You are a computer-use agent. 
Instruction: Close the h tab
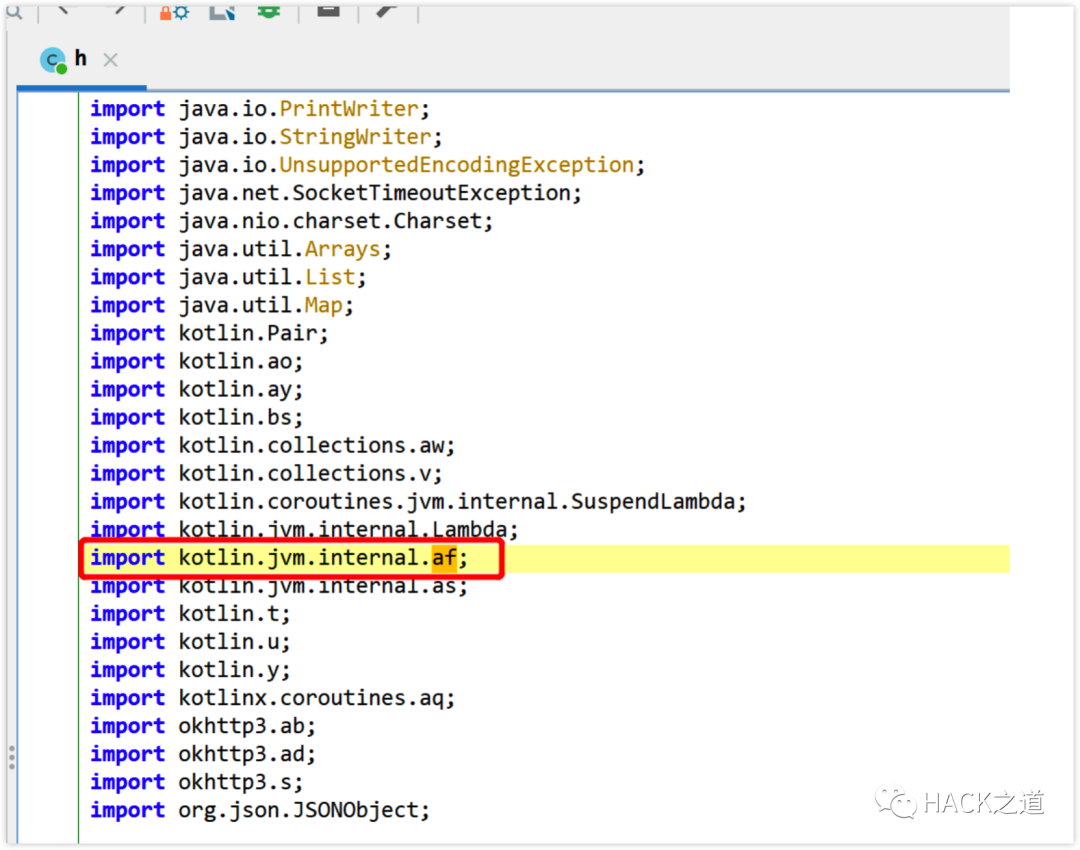pyautogui.click(x=110, y=60)
